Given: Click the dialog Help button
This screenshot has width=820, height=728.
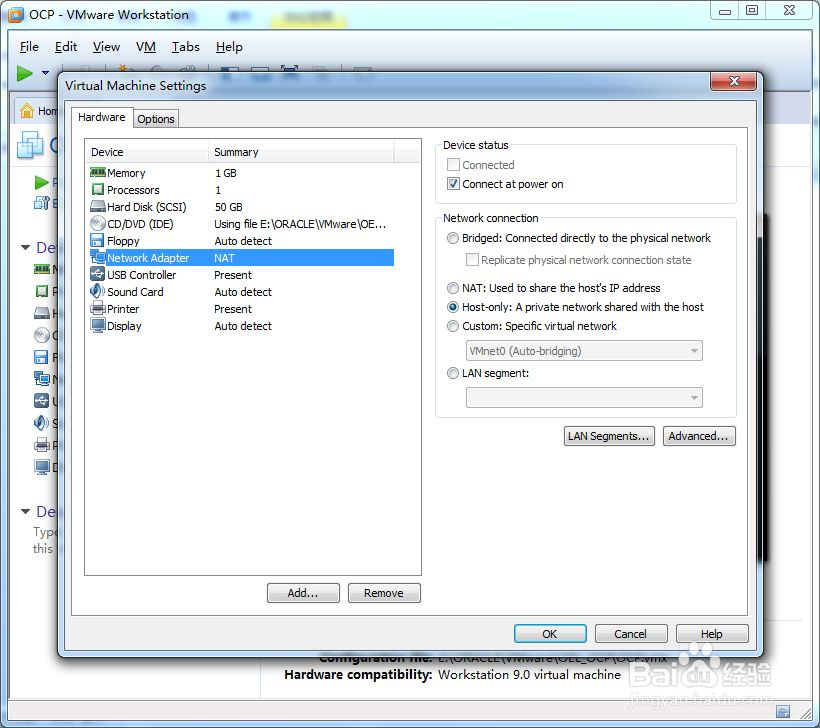Looking at the screenshot, I should coord(712,634).
